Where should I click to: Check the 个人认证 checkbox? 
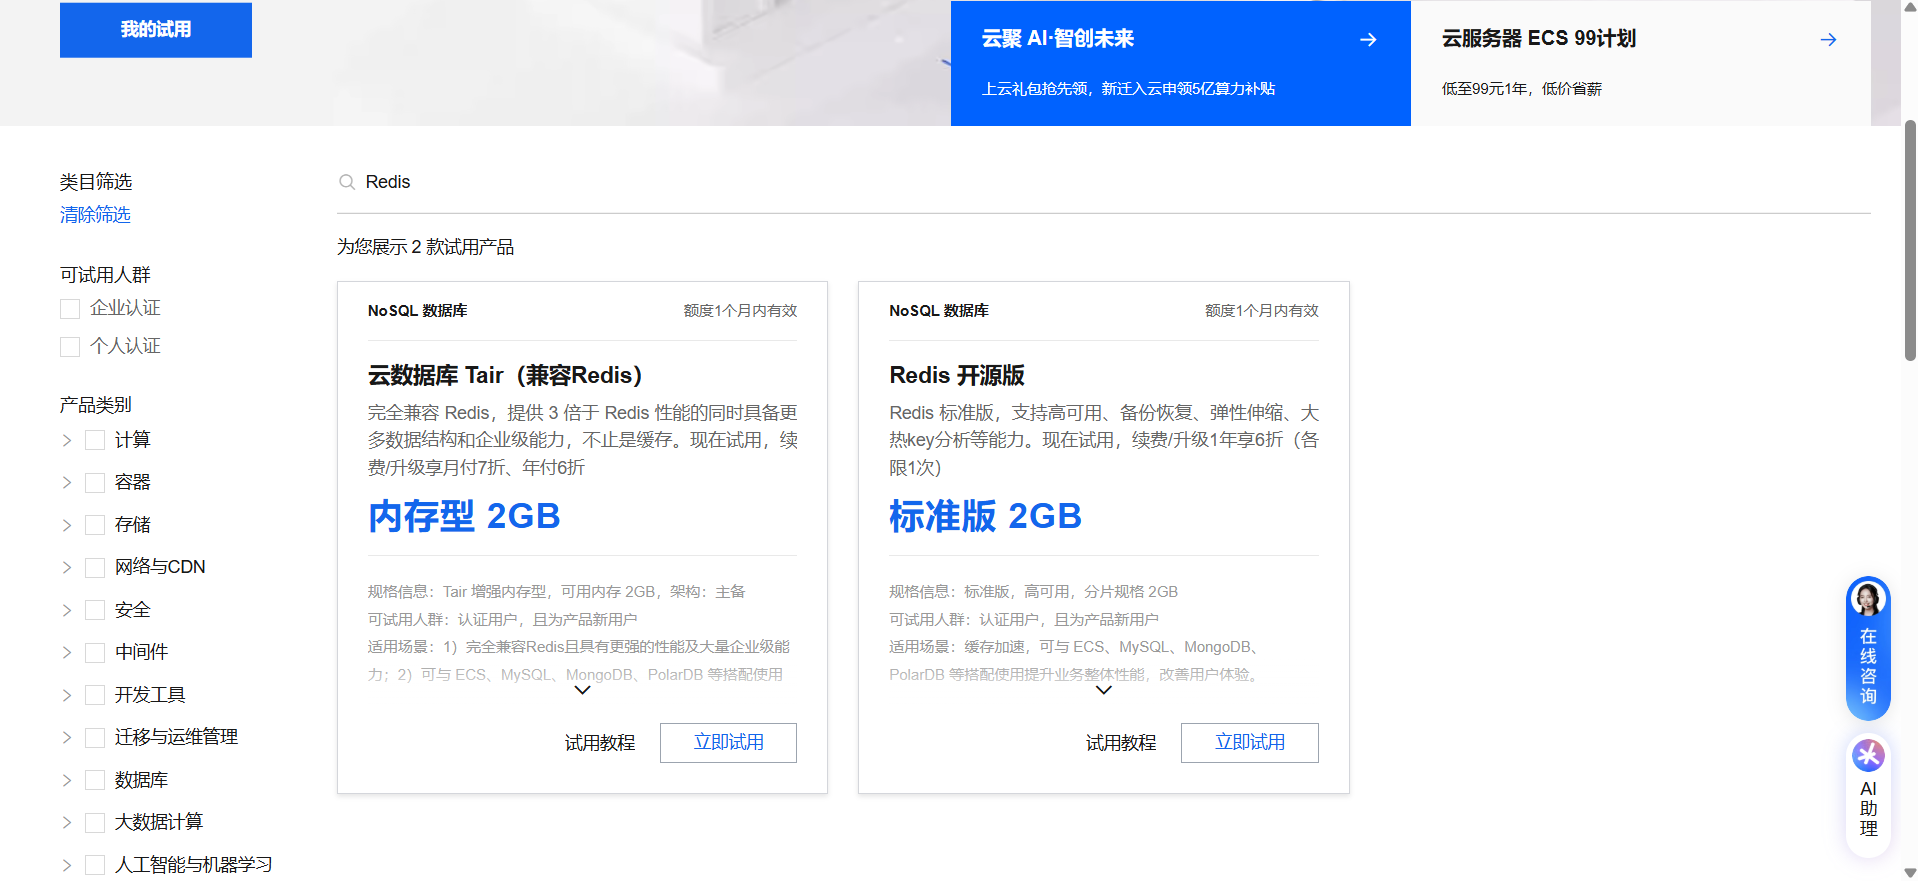[x=70, y=347]
